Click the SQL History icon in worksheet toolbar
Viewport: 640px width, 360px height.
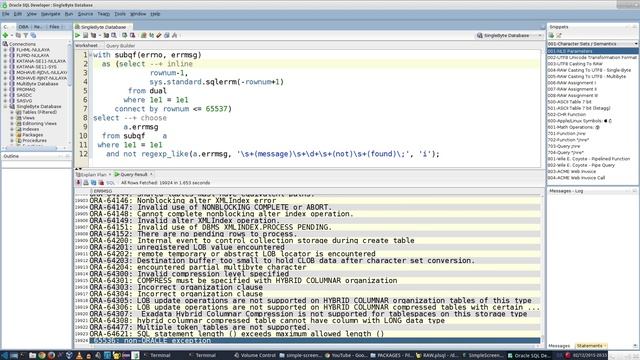click(x=167, y=36)
